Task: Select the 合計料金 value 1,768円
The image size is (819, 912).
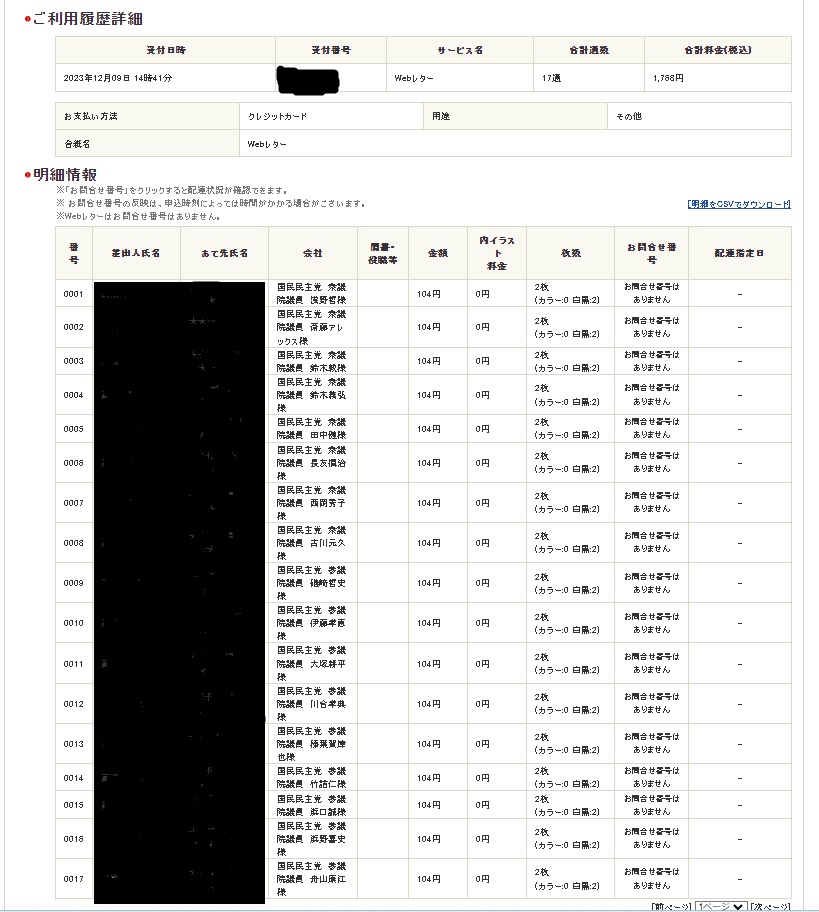Action: [668, 77]
